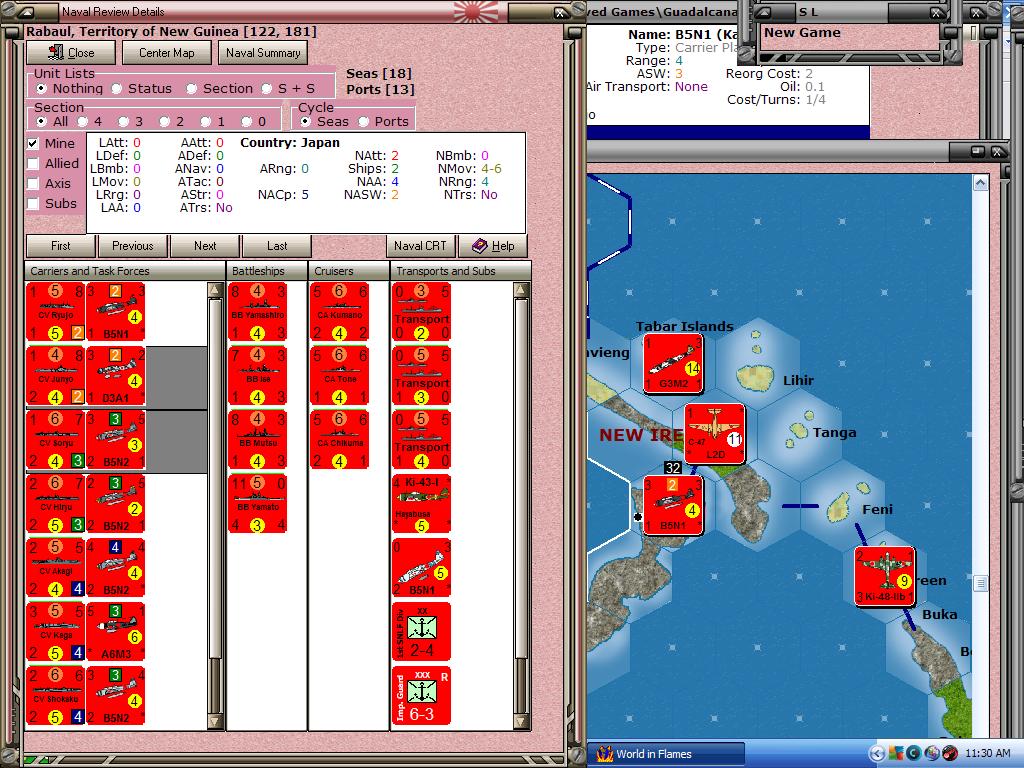Select the CV Kaga carrier counter

pyautogui.click(x=56, y=632)
